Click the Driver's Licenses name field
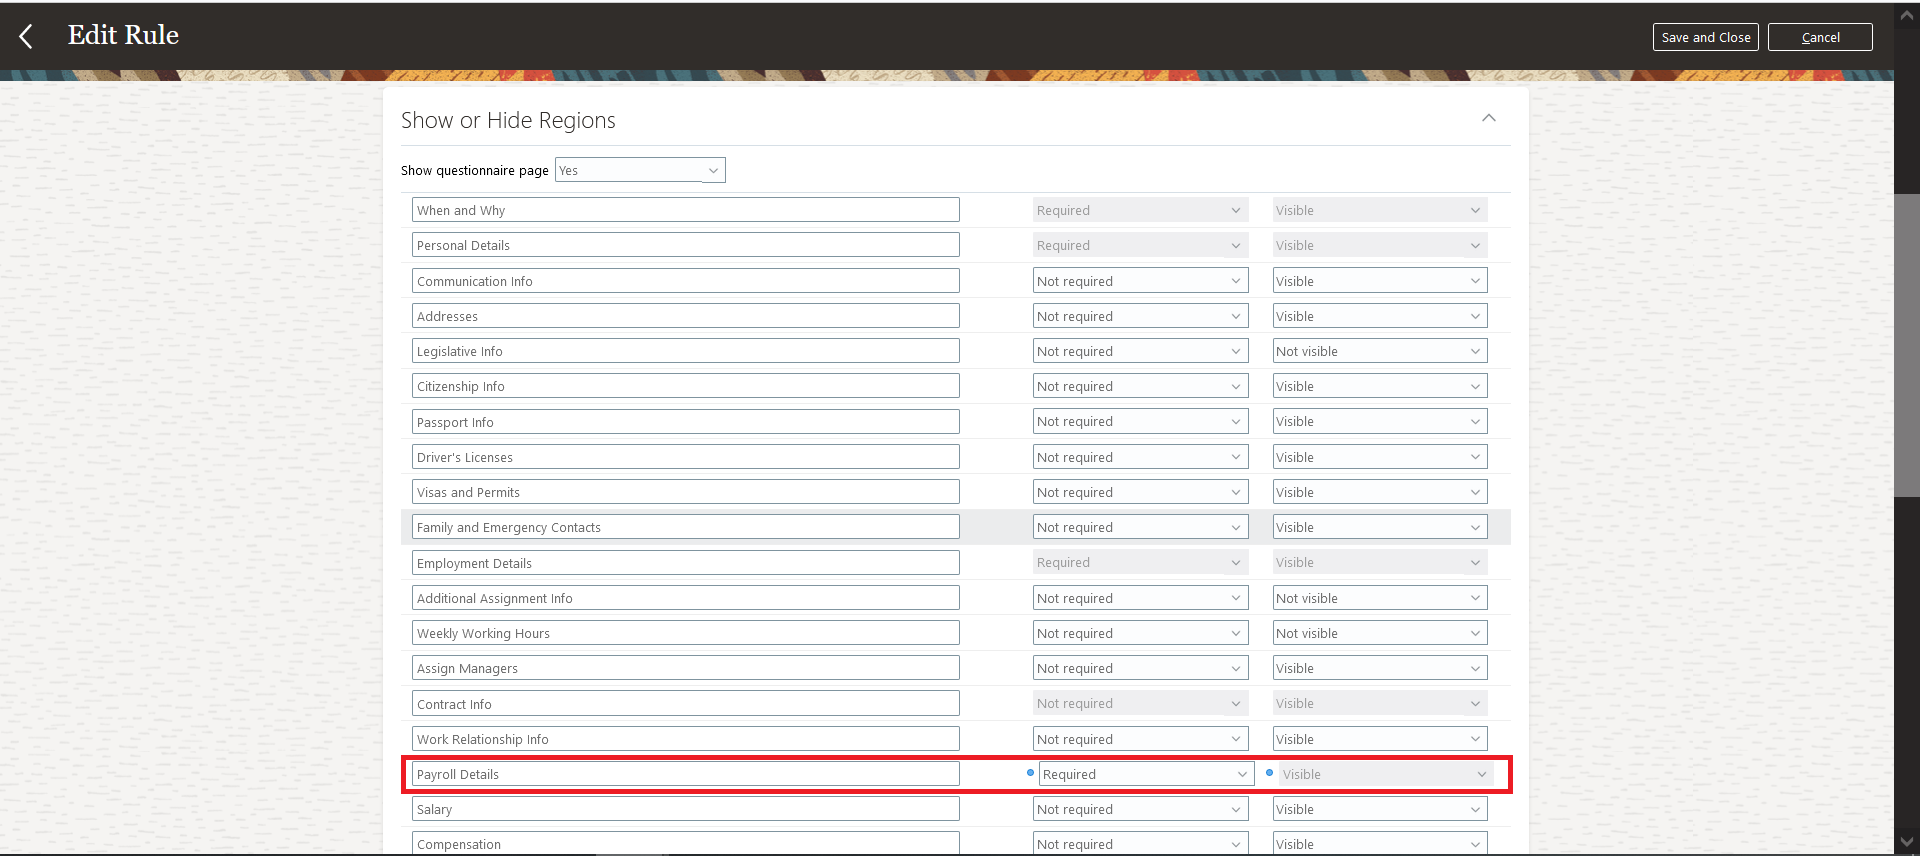The width and height of the screenshot is (1920, 856). [x=686, y=457]
